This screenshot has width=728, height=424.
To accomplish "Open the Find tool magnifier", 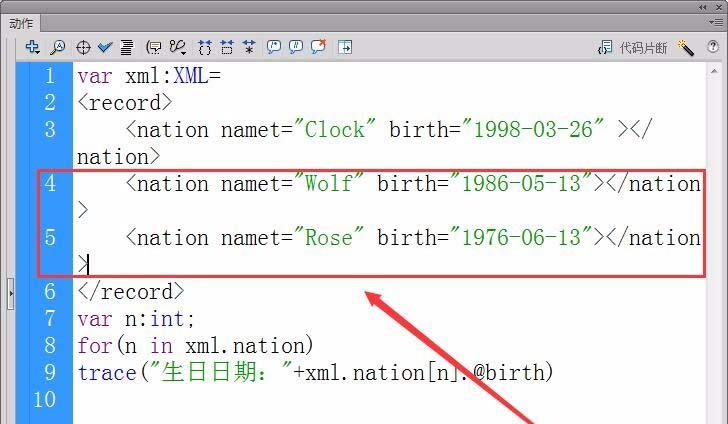I will point(58,47).
